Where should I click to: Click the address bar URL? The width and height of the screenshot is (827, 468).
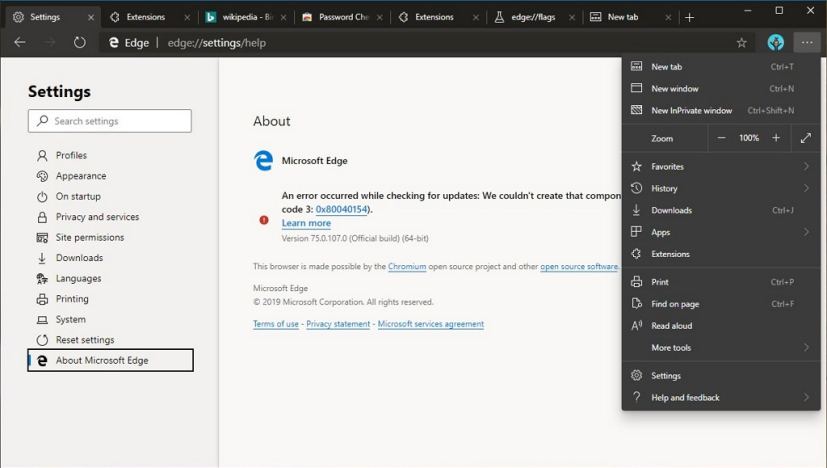[217, 43]
